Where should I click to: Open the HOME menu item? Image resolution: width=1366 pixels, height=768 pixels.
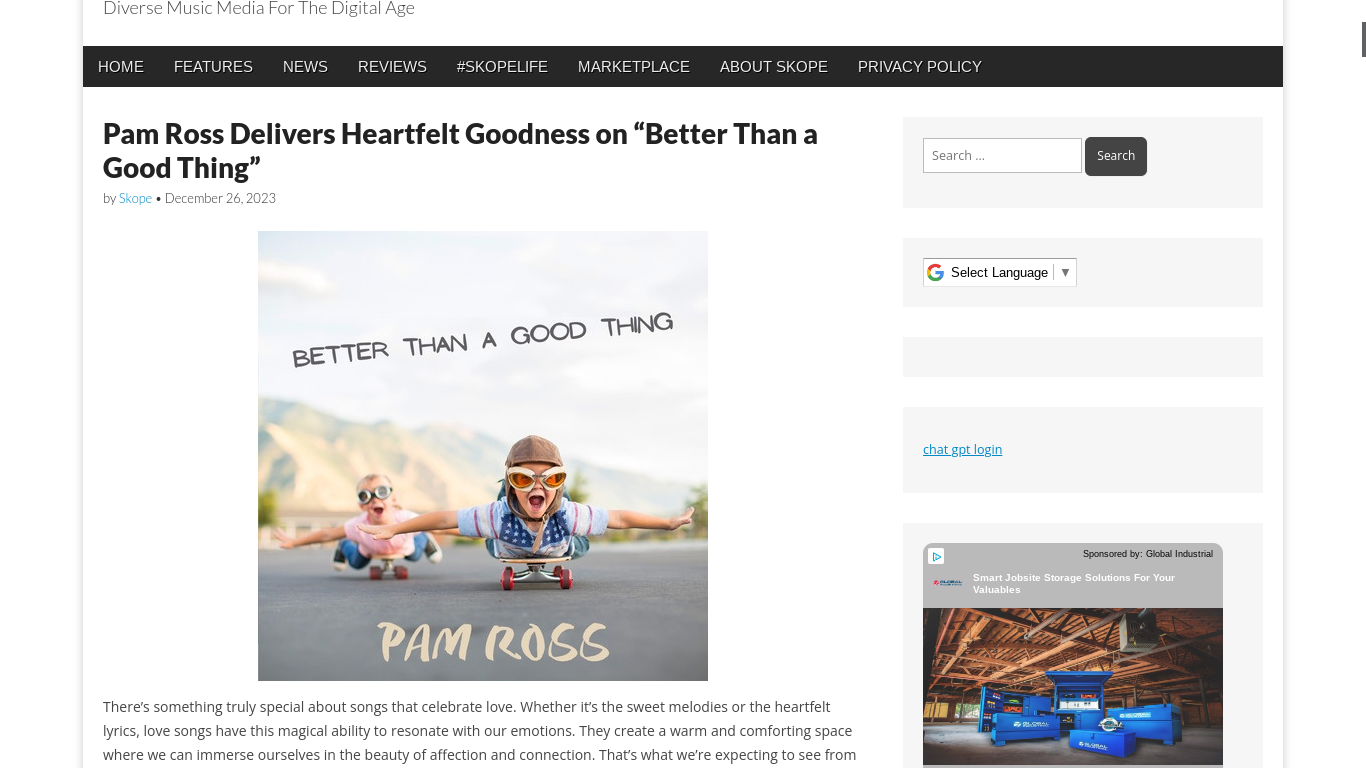121,67
